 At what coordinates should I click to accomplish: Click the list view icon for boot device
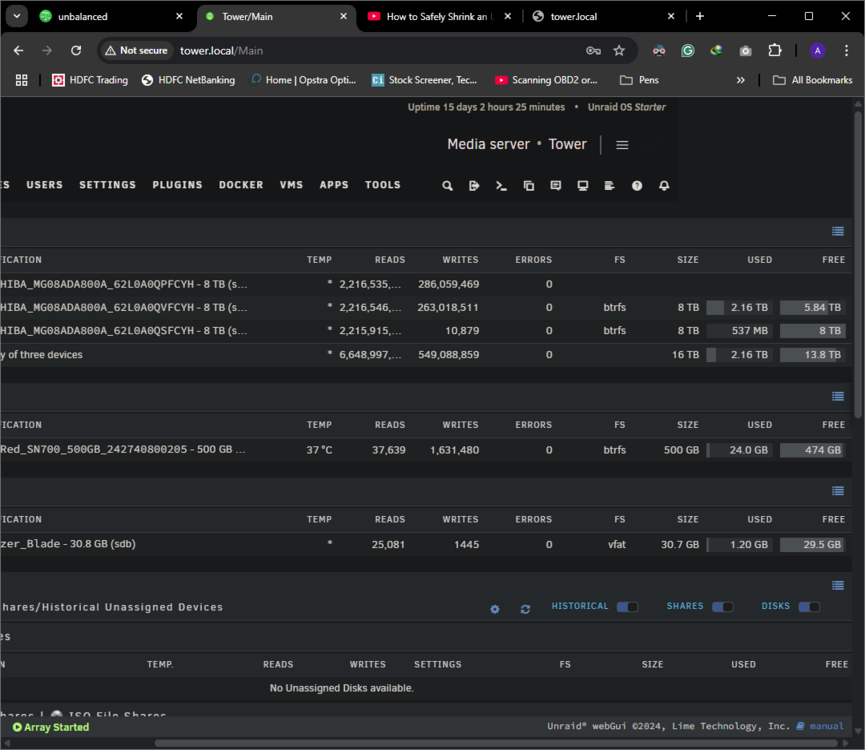pos(837,491)
